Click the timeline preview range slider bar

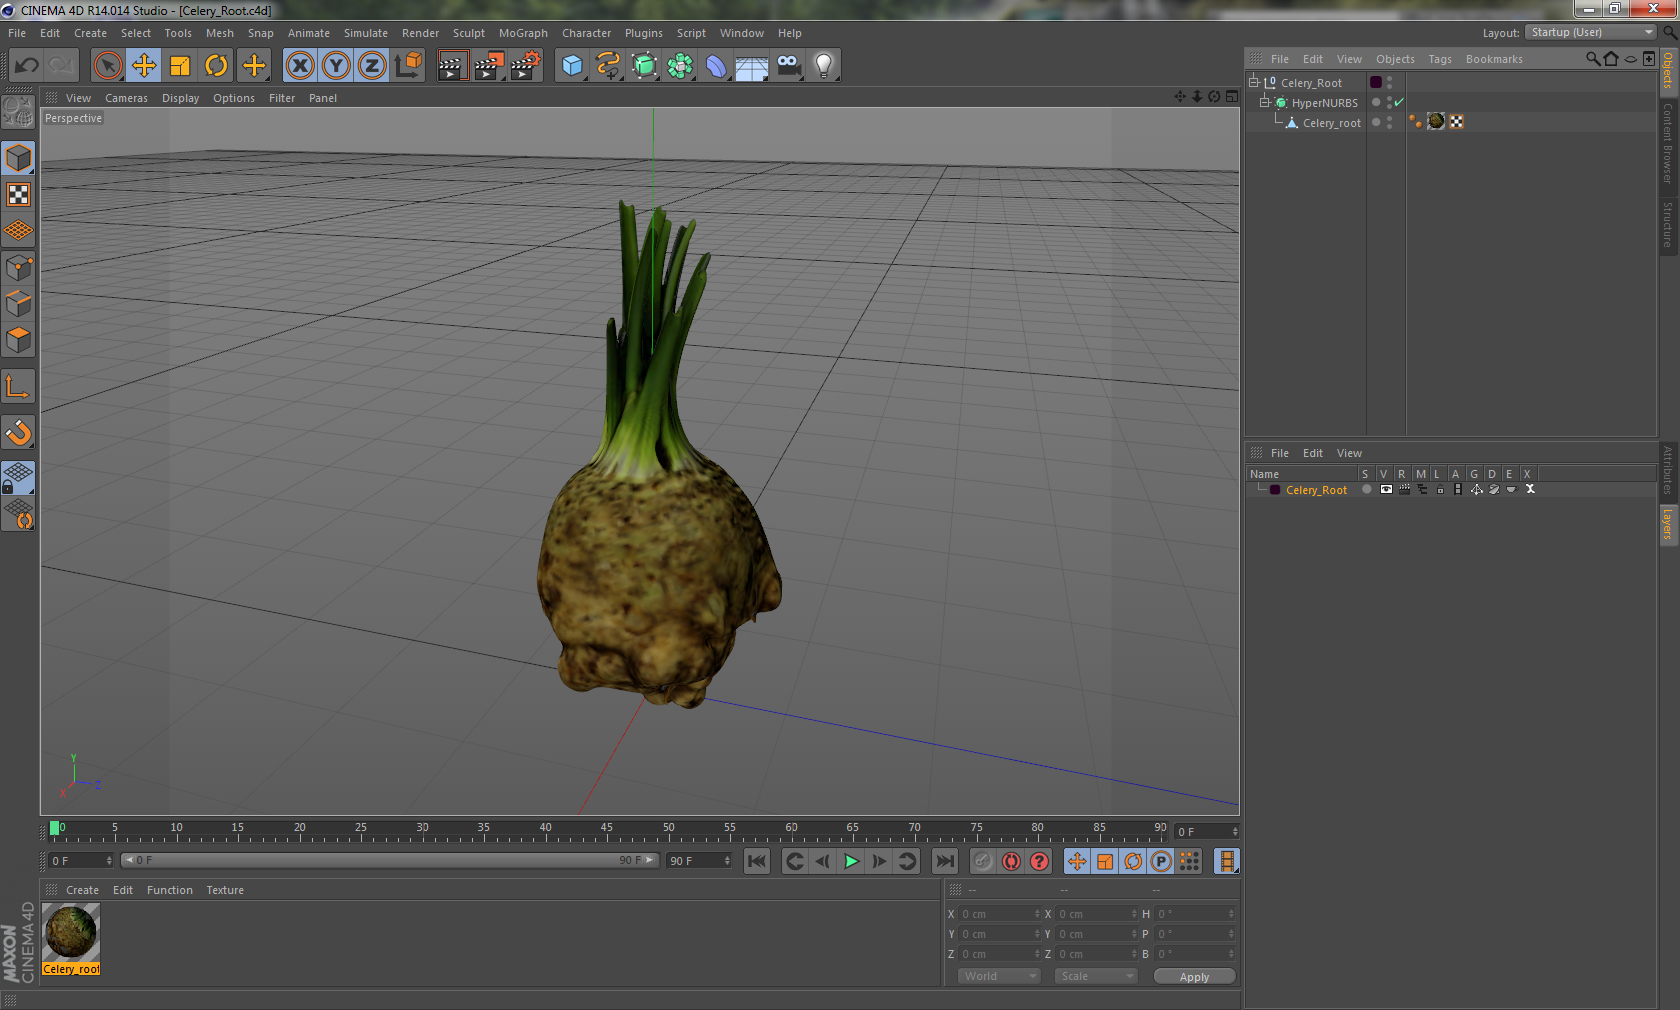pyautogui.click(x=390, y=860)
